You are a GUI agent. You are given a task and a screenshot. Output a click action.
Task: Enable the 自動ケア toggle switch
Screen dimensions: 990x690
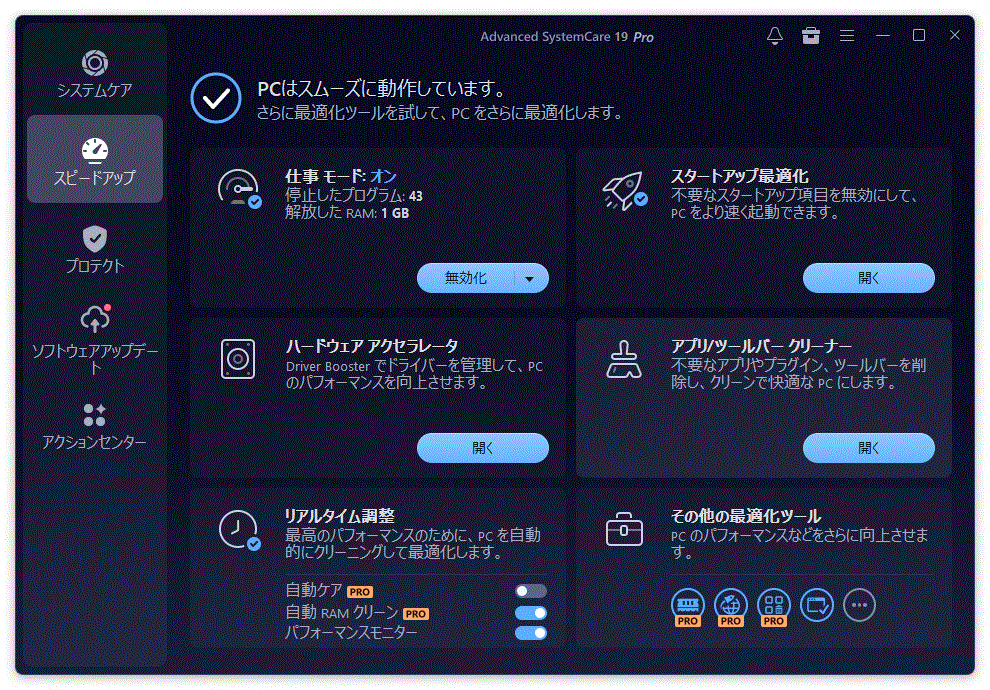[x=531, y=590]
